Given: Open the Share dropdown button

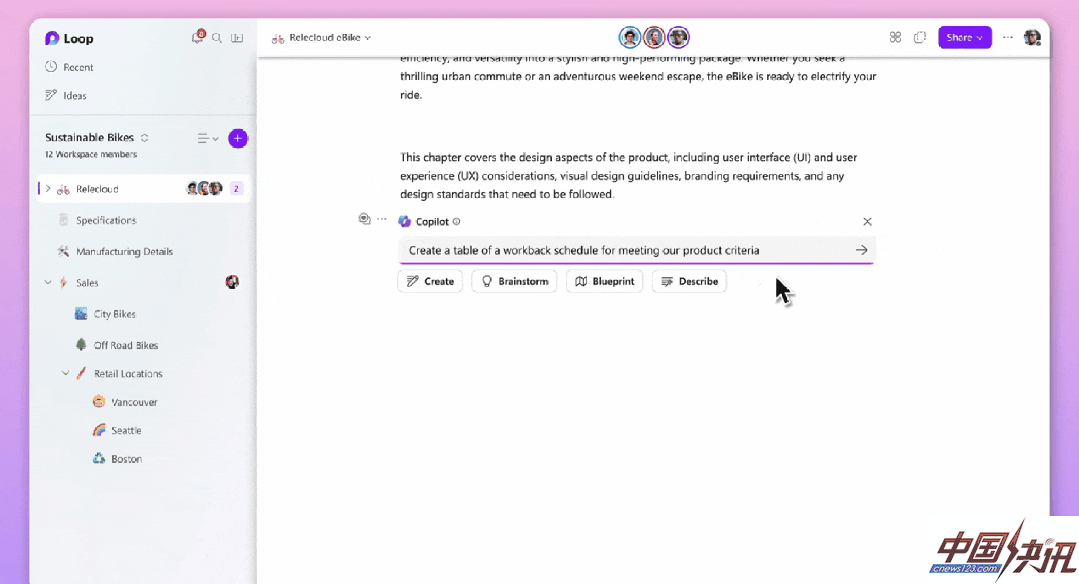Looking at the screenshot, I should 965,37.
